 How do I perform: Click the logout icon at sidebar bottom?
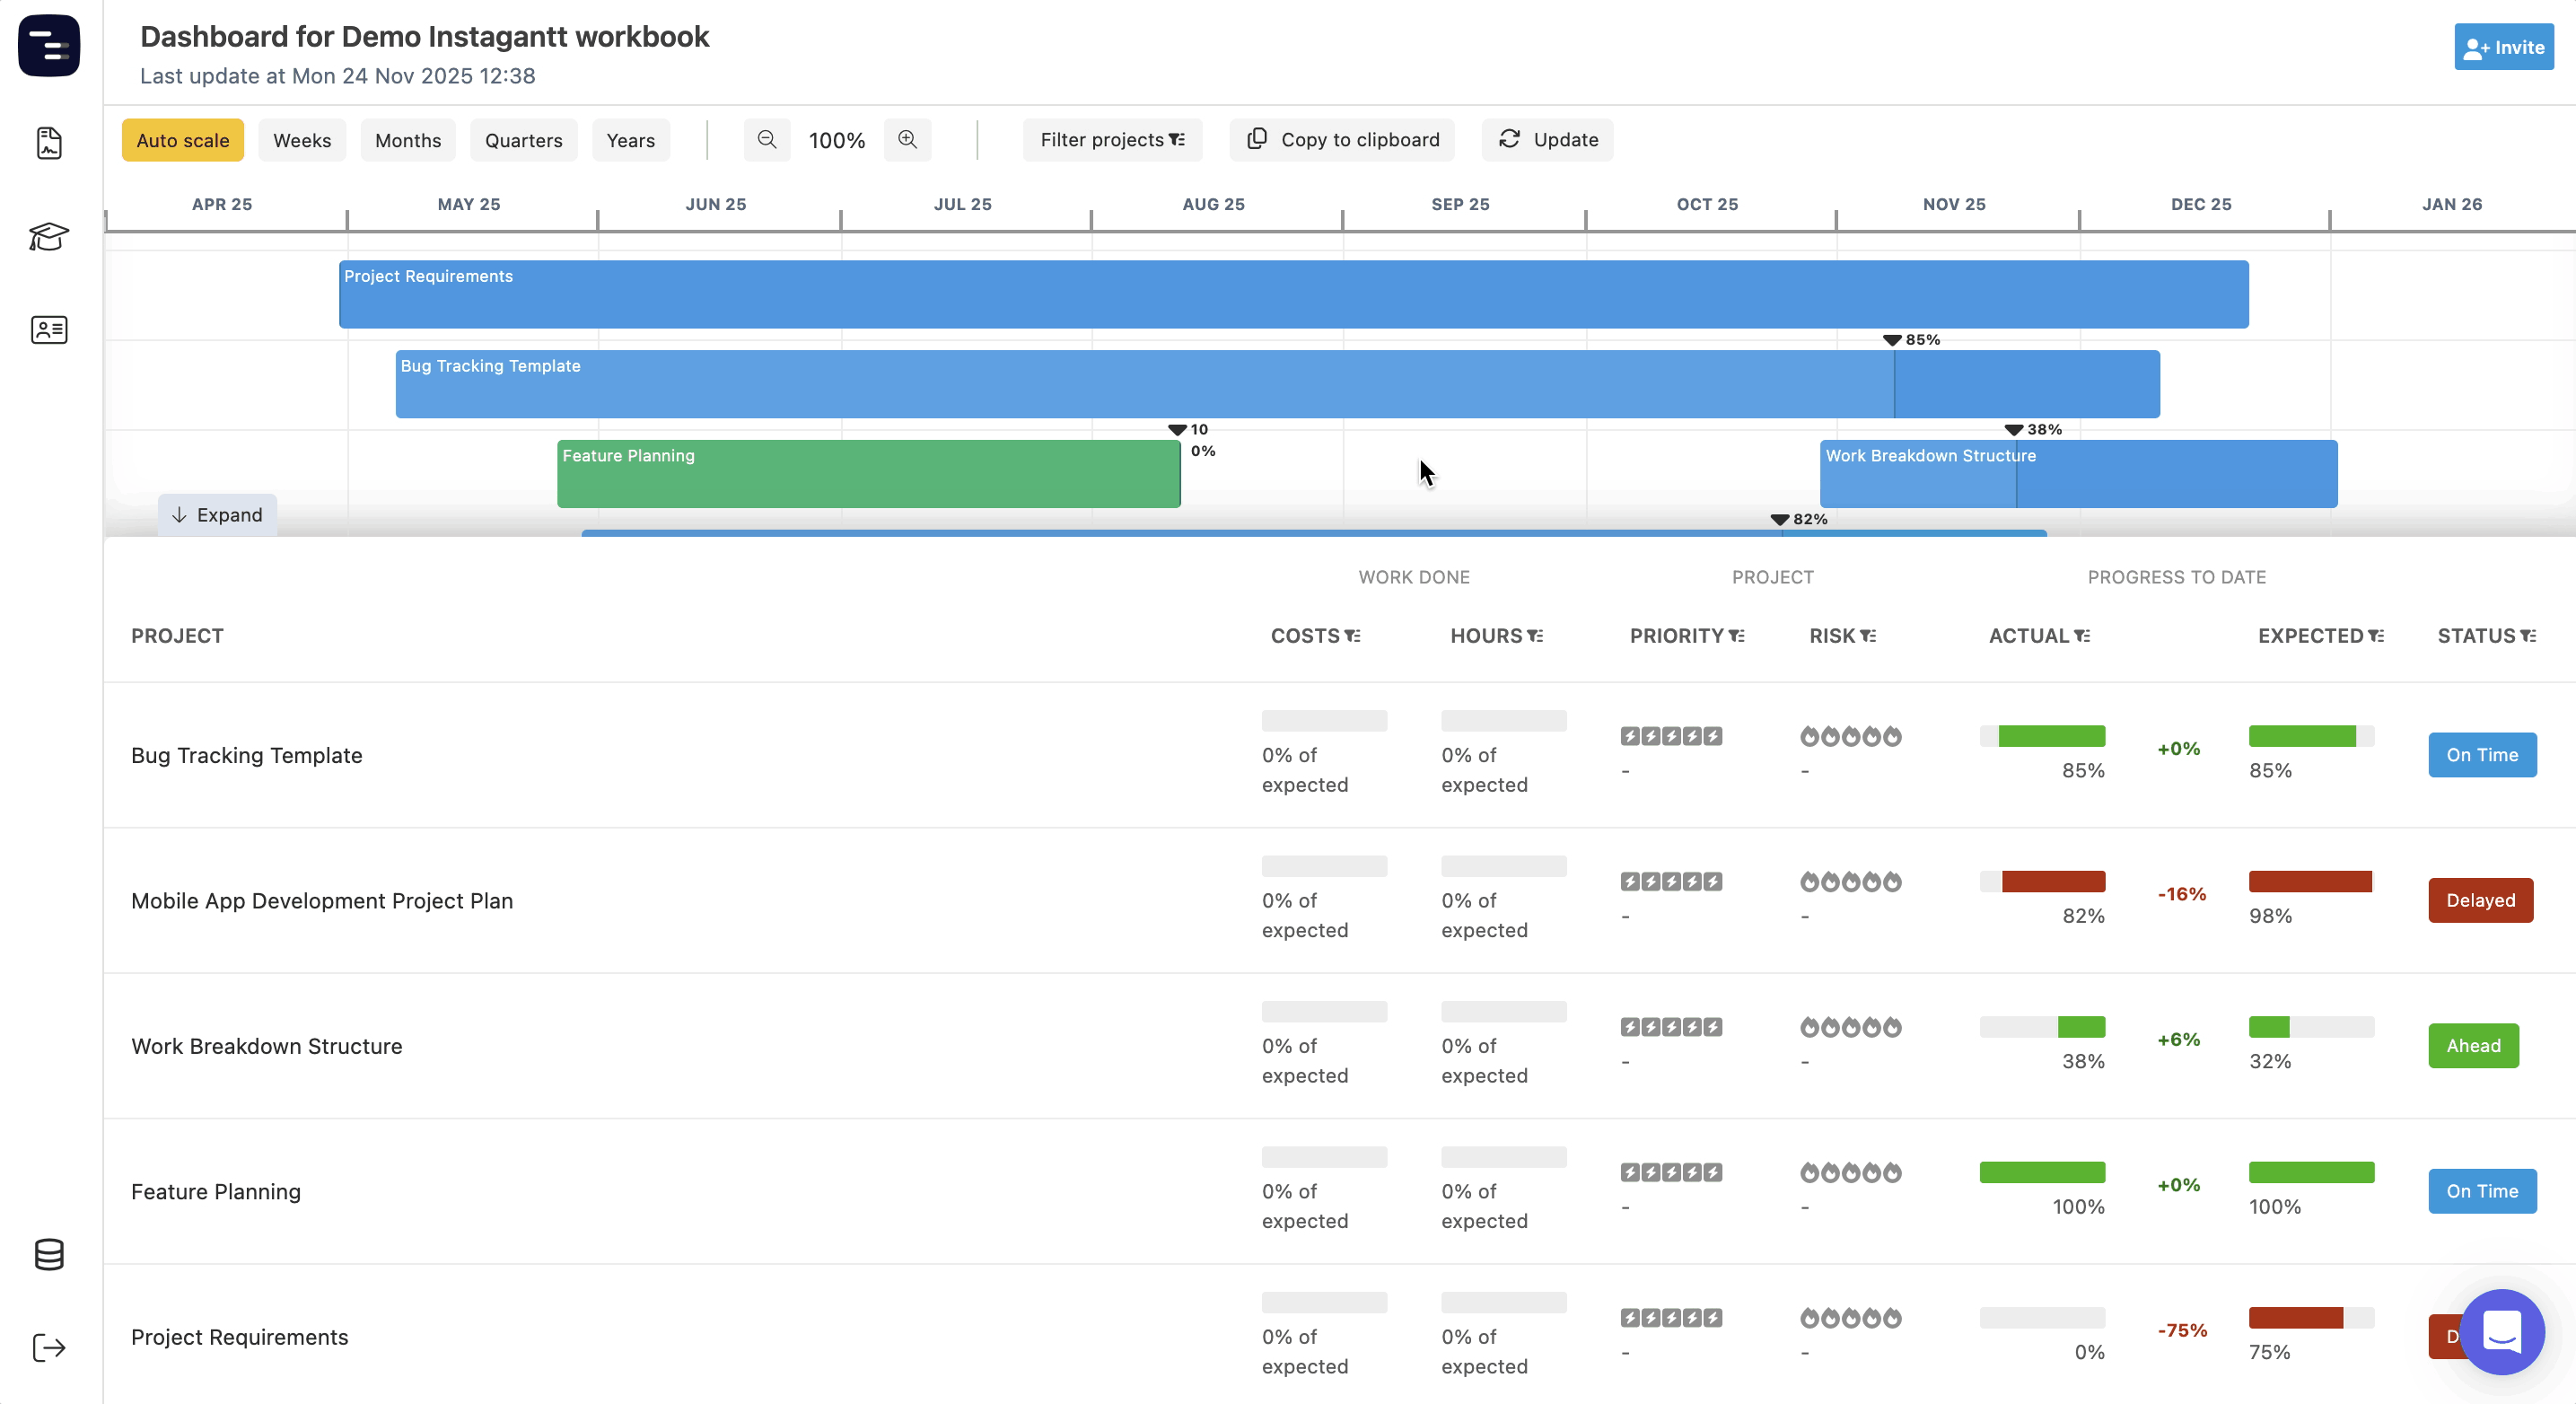coord(49,1347)
